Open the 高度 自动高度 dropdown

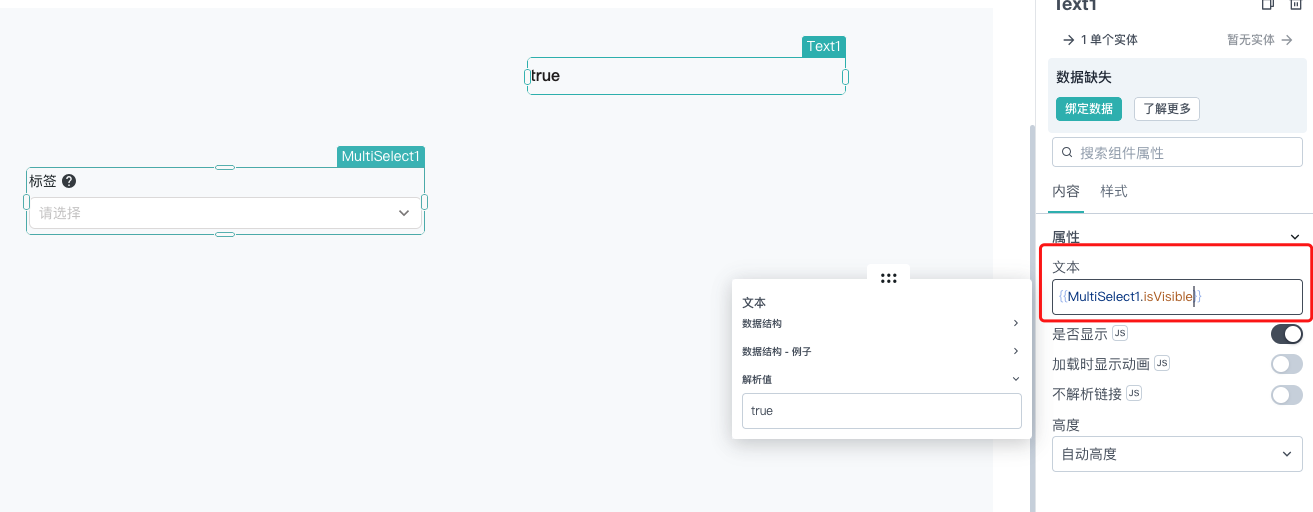[x=1177, y=454]
